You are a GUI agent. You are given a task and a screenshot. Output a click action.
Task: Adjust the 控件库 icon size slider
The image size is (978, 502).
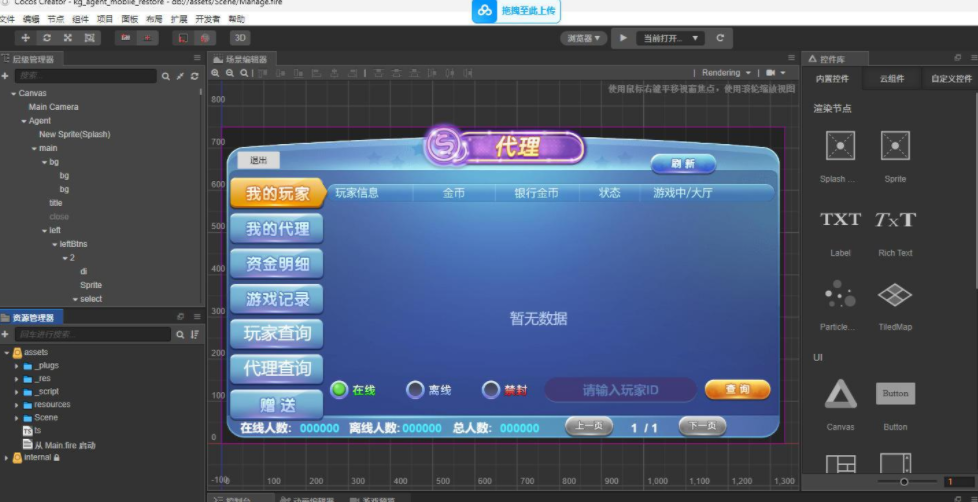pyautogui.click(x=904, y=481)
